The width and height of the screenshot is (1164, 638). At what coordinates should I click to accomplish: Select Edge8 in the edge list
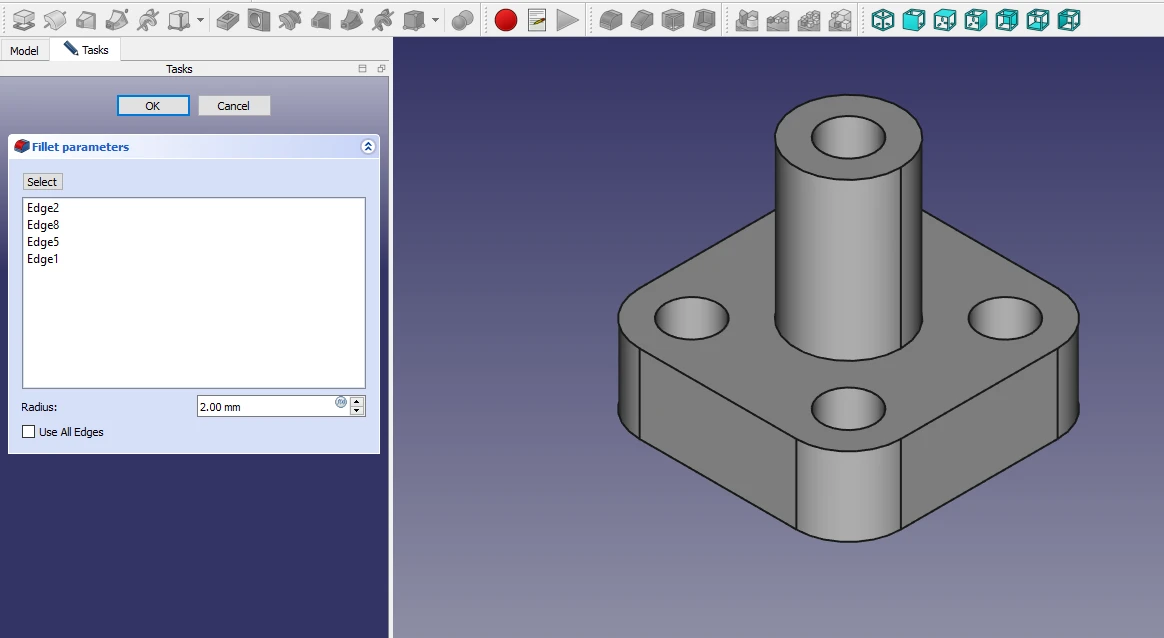coord(43,225)
